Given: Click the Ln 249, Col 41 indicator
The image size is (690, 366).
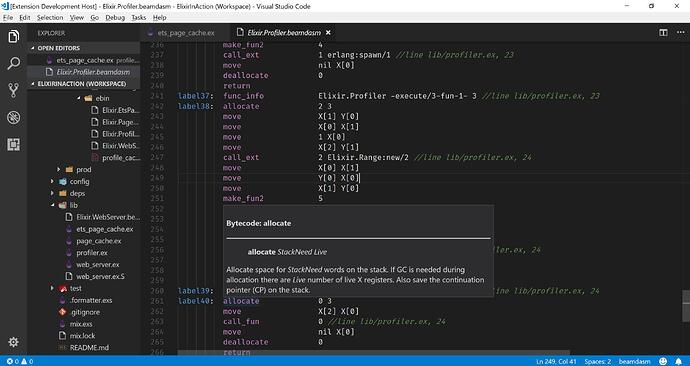Looking at the screenshot, I should (556, 362).
